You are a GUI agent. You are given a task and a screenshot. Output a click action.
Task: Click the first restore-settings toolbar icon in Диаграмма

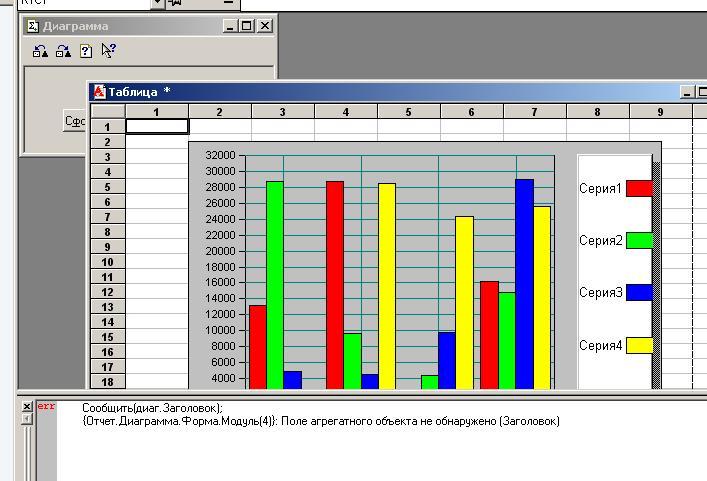40,51
